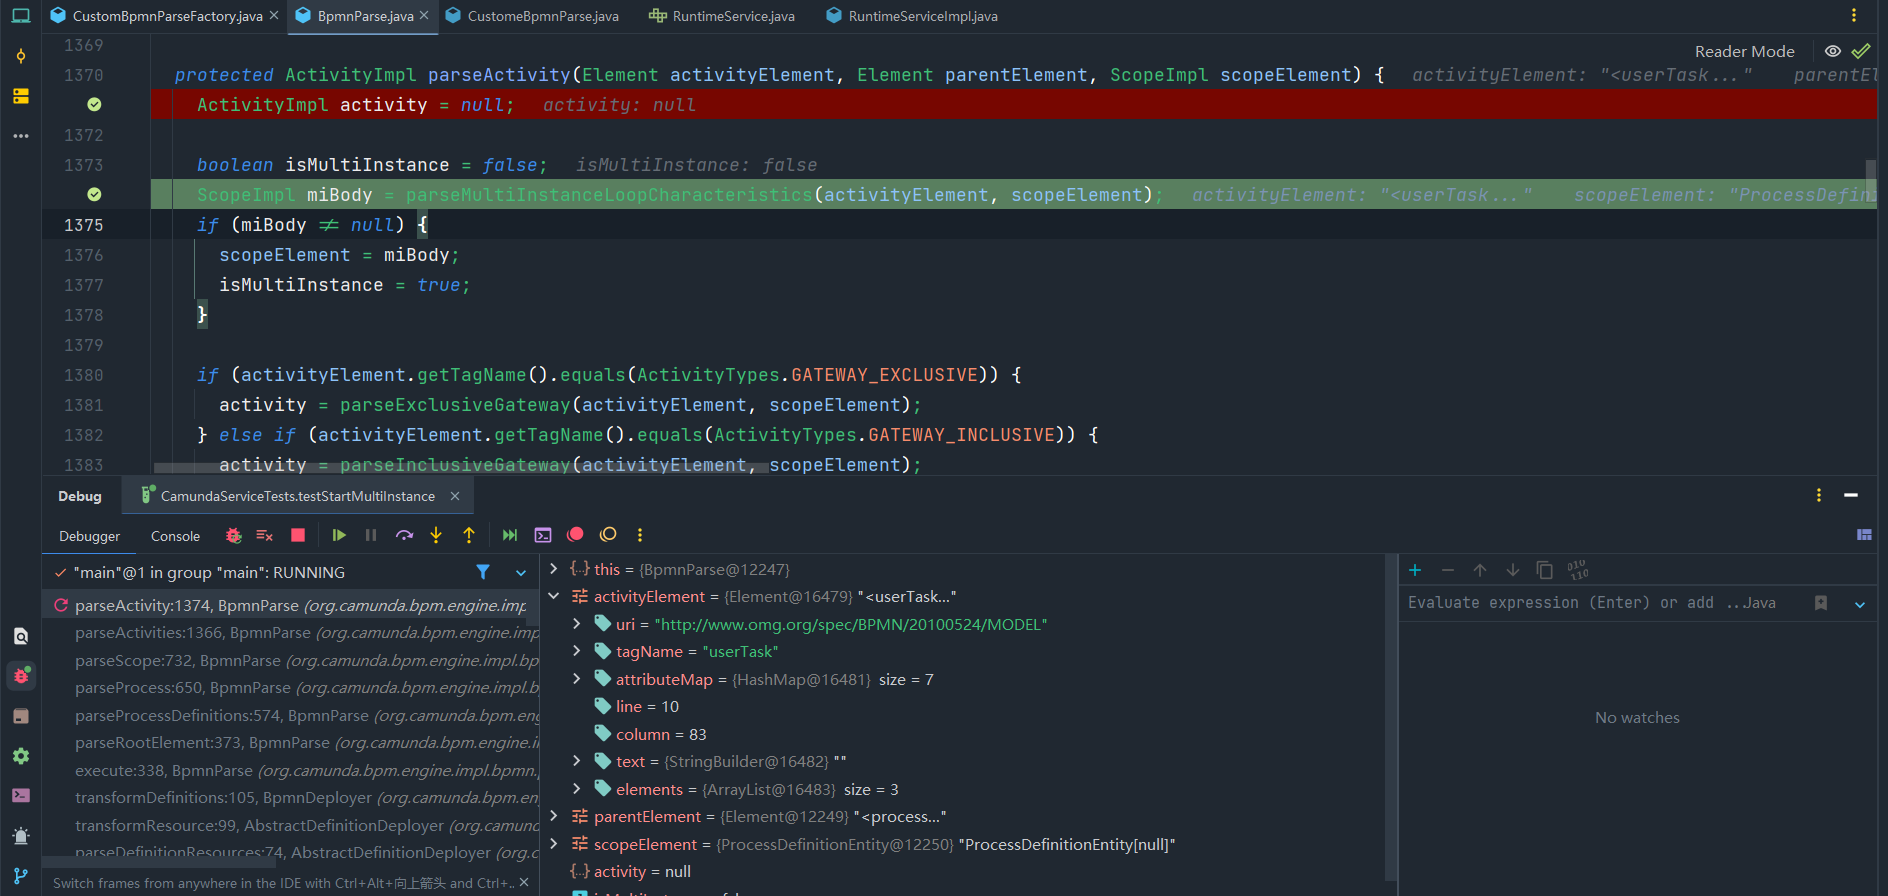1888x896 pixels.
Task: Open the thread selector dropdown arrow
Action: tap(521, 573)
